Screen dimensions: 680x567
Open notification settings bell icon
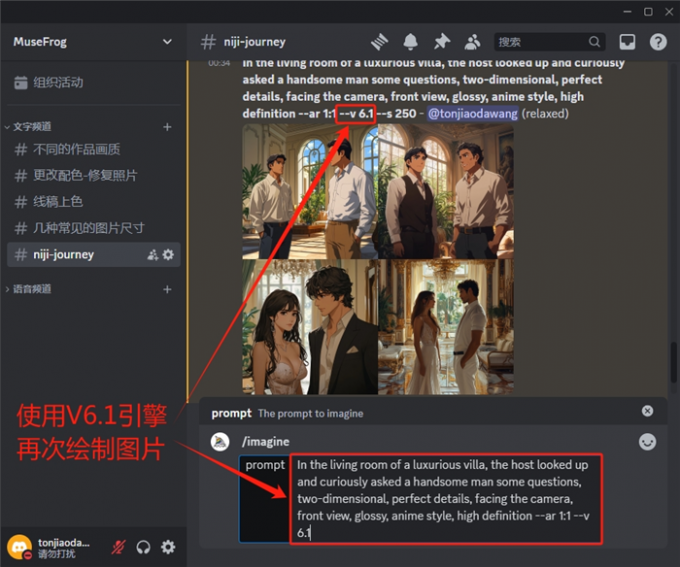[x=410, y=42]
